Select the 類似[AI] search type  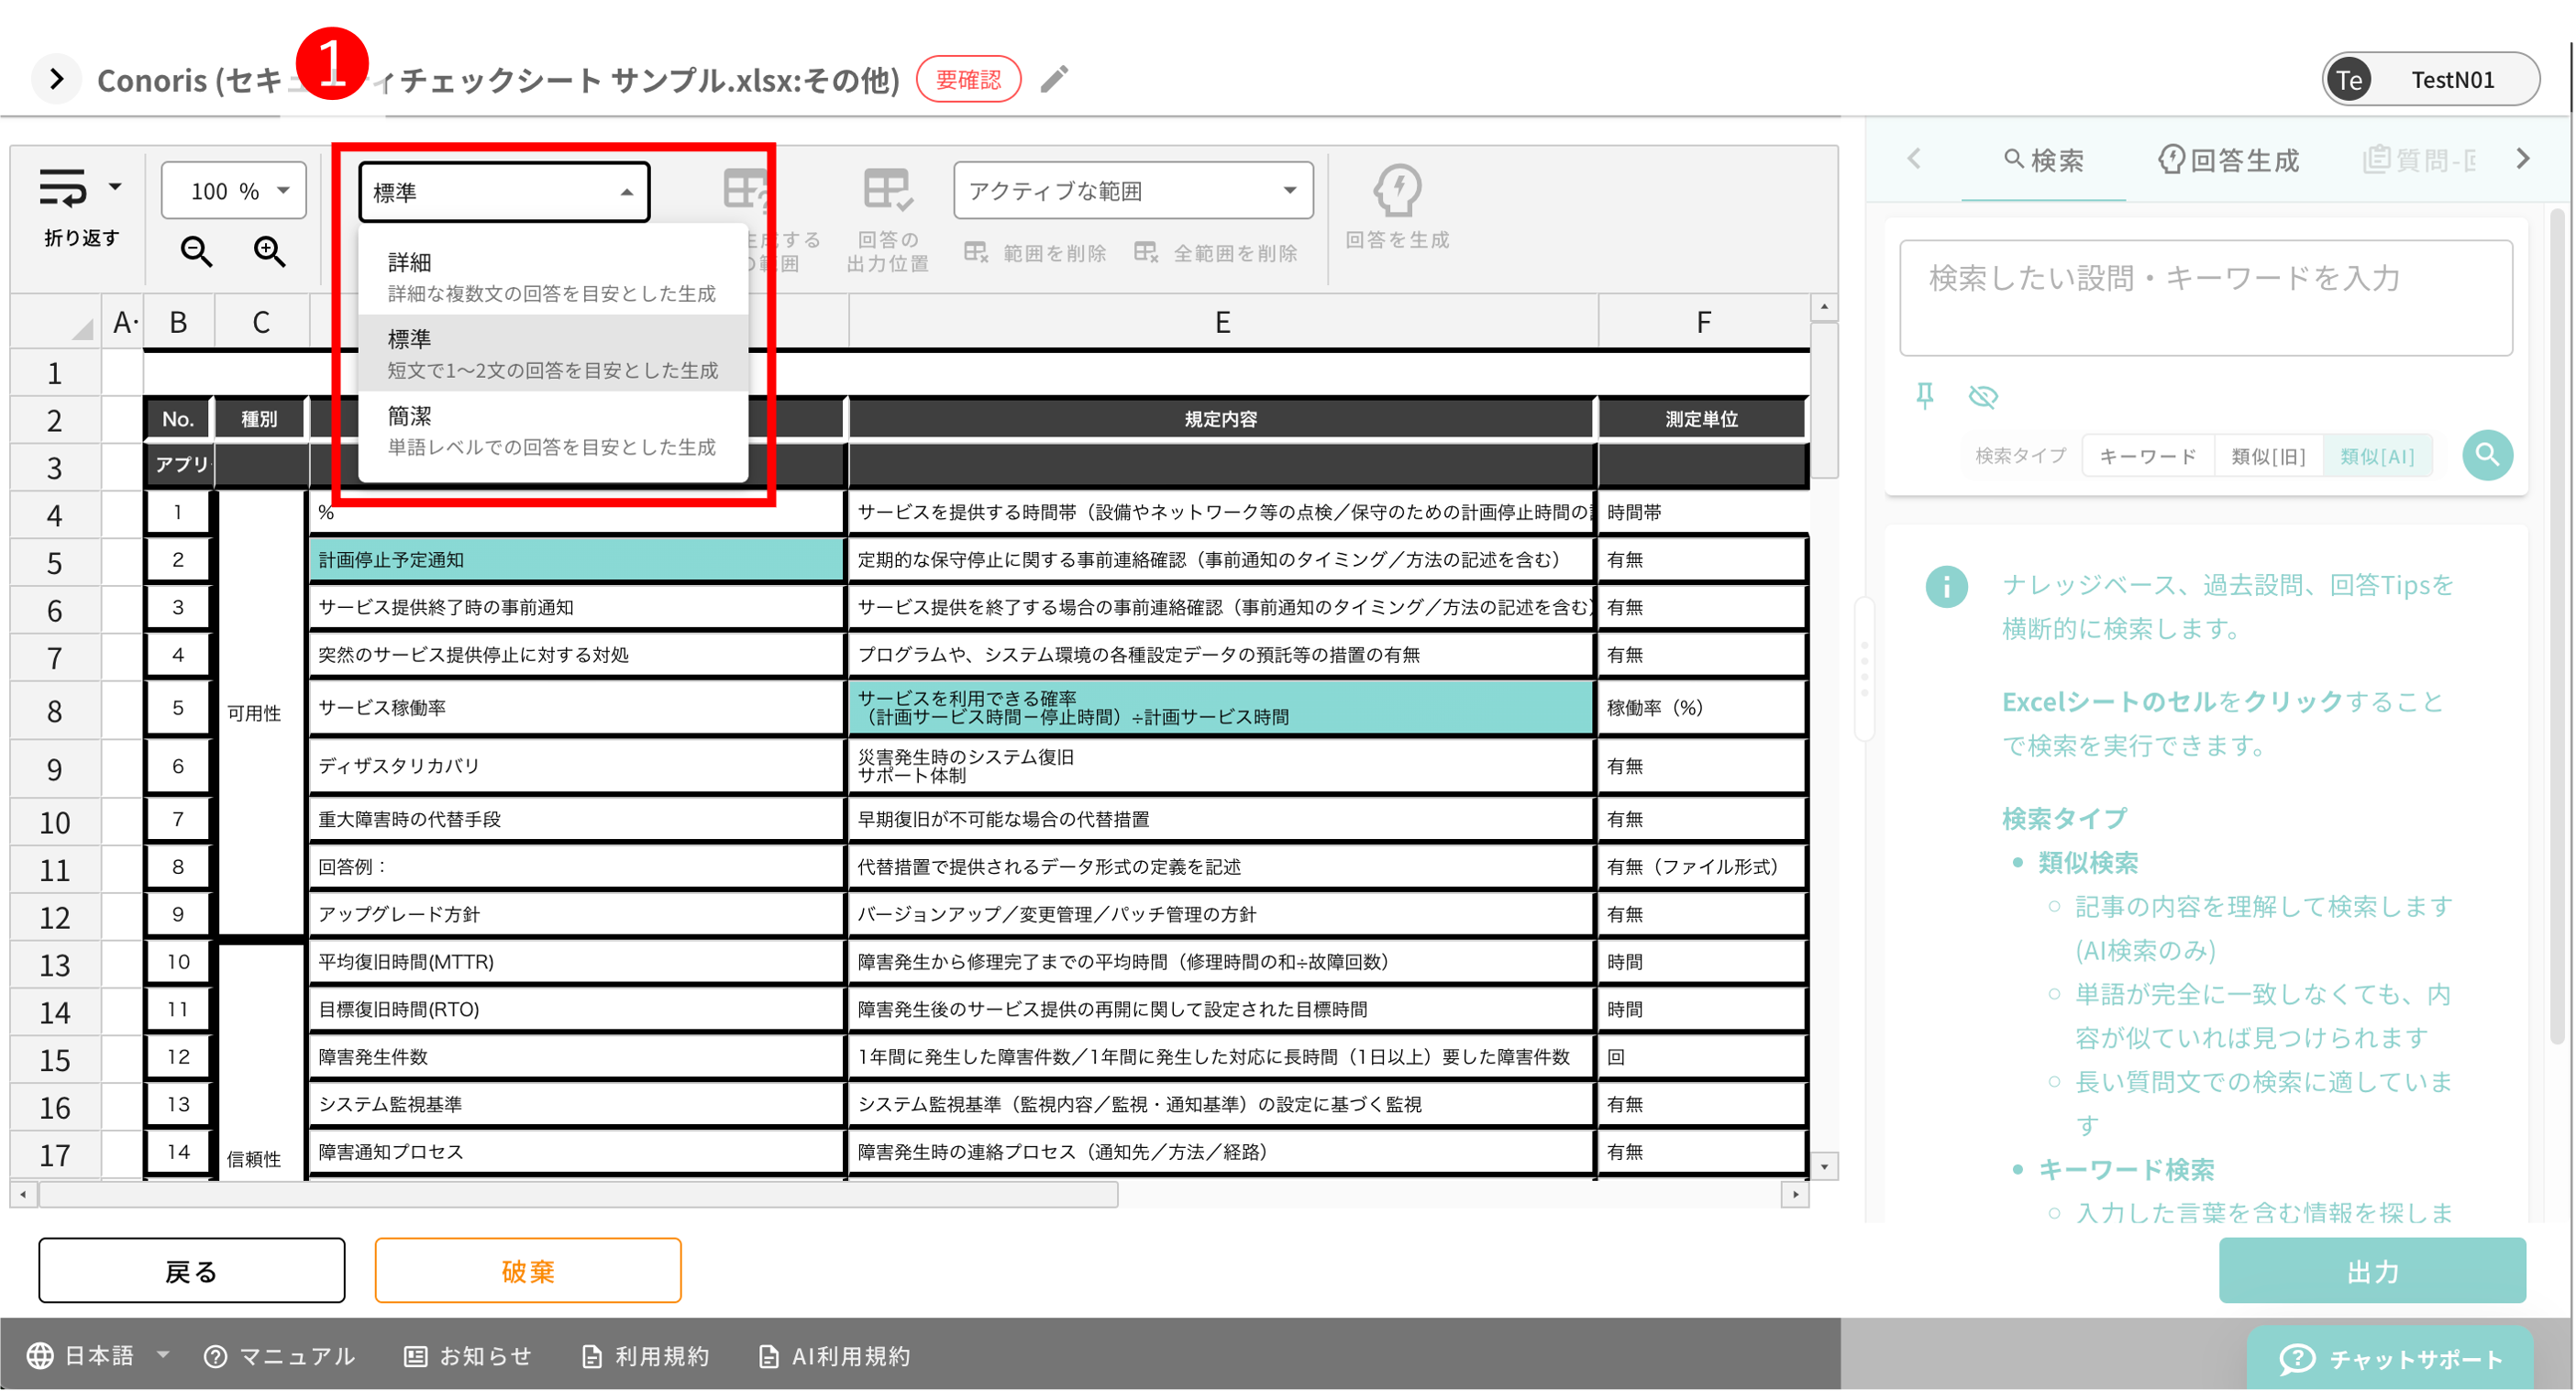[2377, 456]
